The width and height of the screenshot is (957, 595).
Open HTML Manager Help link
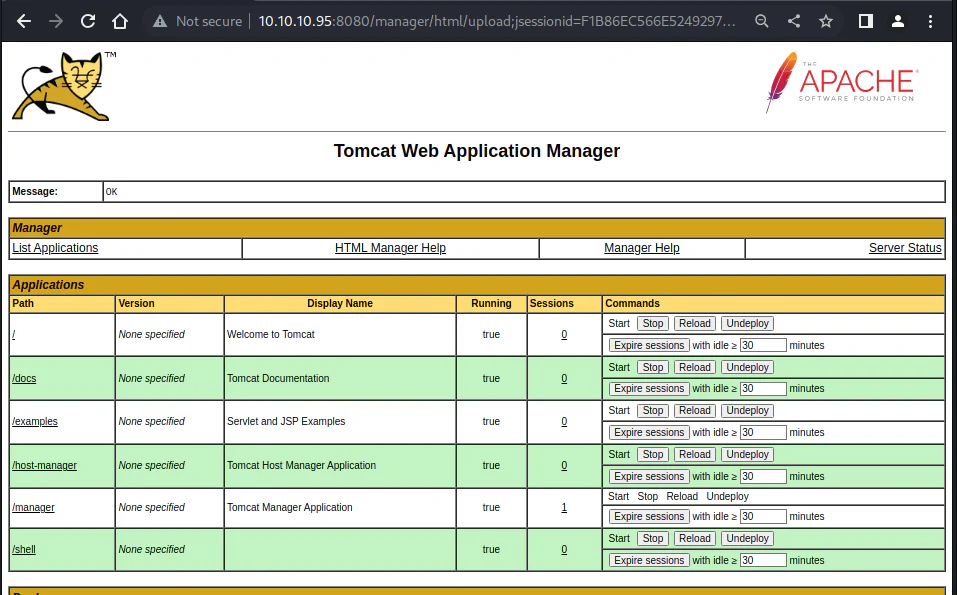390,248
